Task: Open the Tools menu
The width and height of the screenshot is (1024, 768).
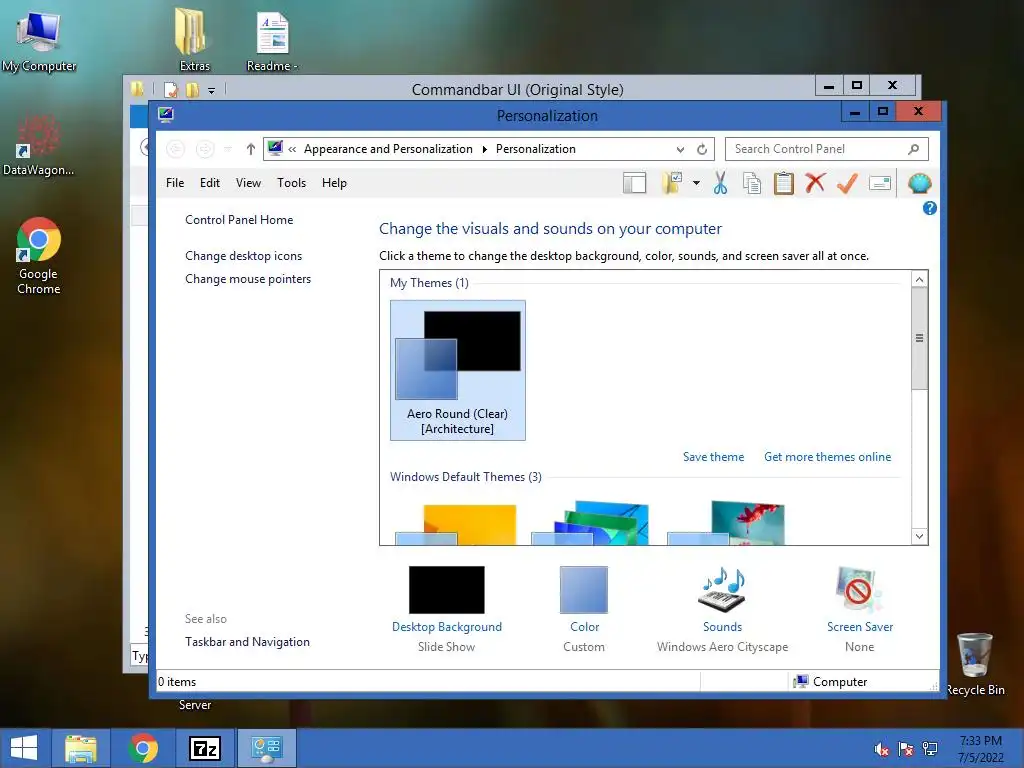Action: coord(291,183)
